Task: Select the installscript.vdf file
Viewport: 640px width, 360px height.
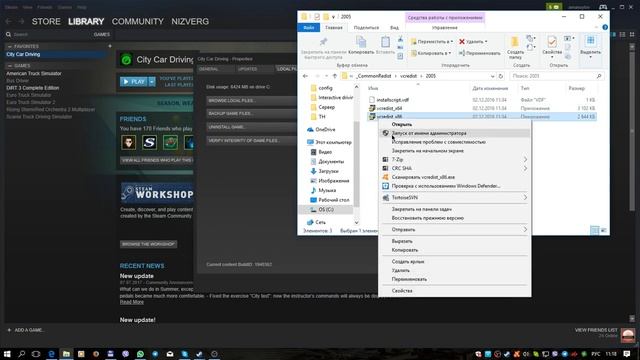Action: [x=392, y=100]
